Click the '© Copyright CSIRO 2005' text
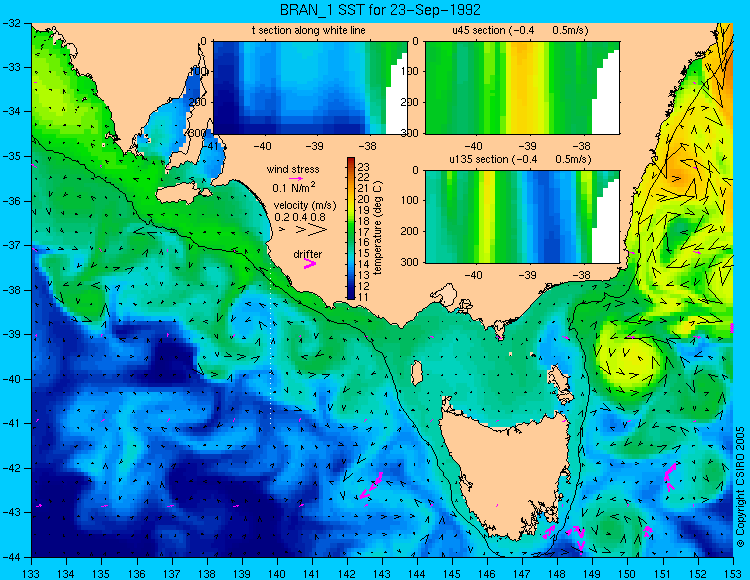 tap(740, 487)
